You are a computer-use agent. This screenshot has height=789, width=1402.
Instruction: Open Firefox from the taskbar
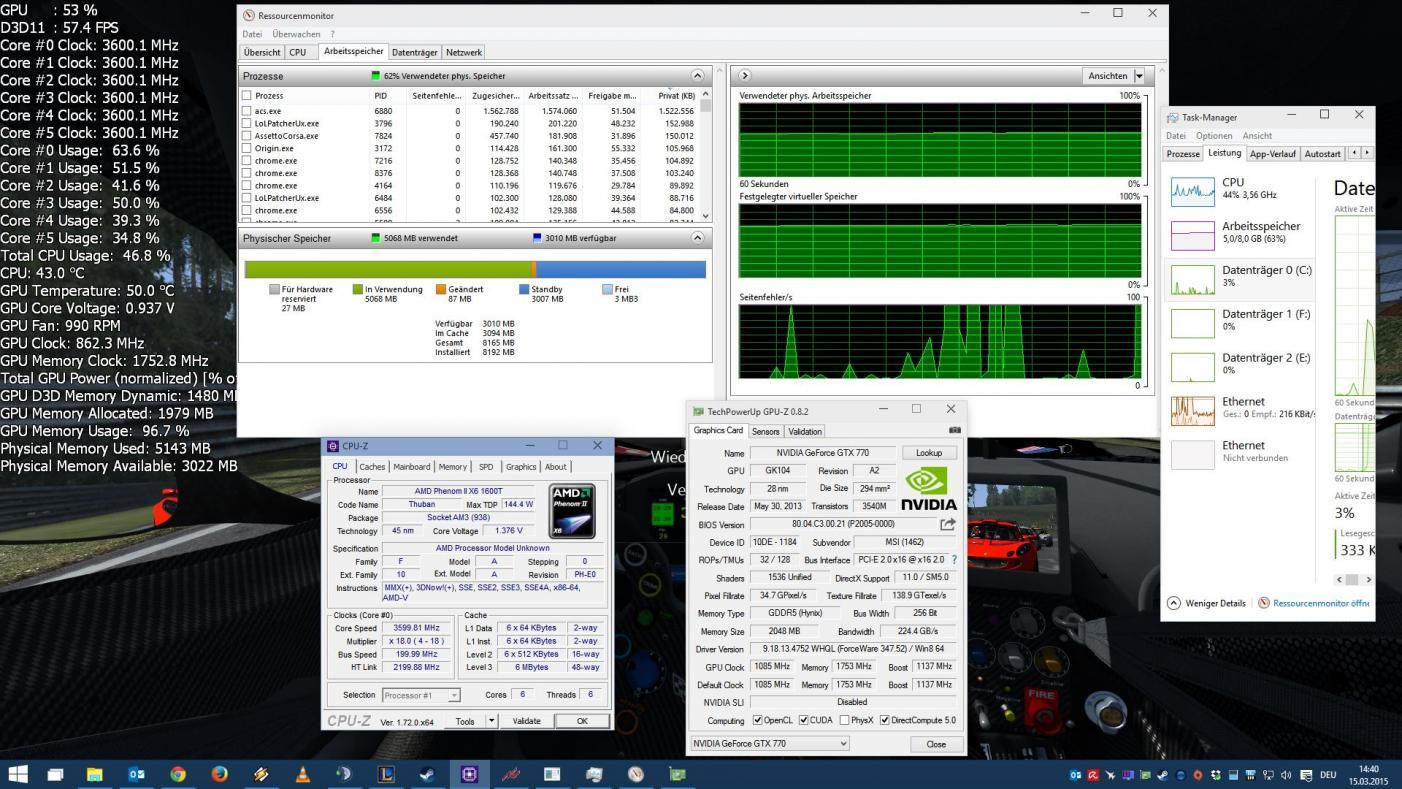[219, 774]
